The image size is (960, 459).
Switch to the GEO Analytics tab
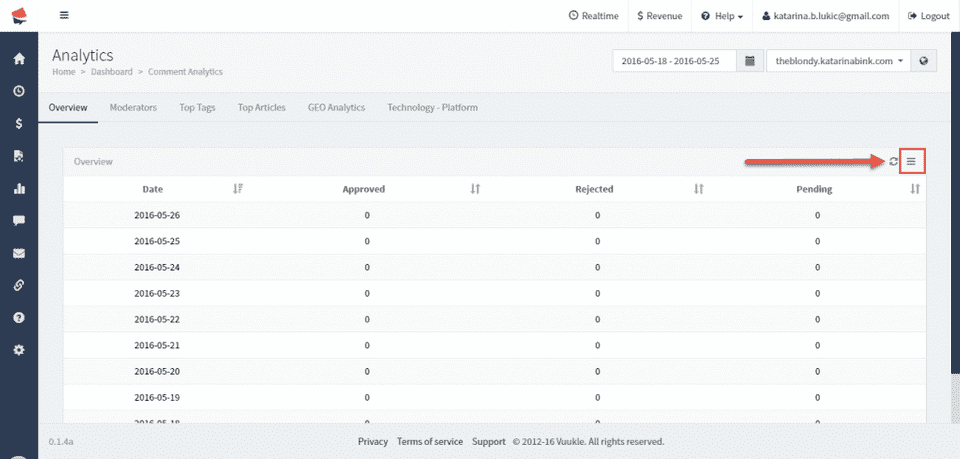click(336, 107)
